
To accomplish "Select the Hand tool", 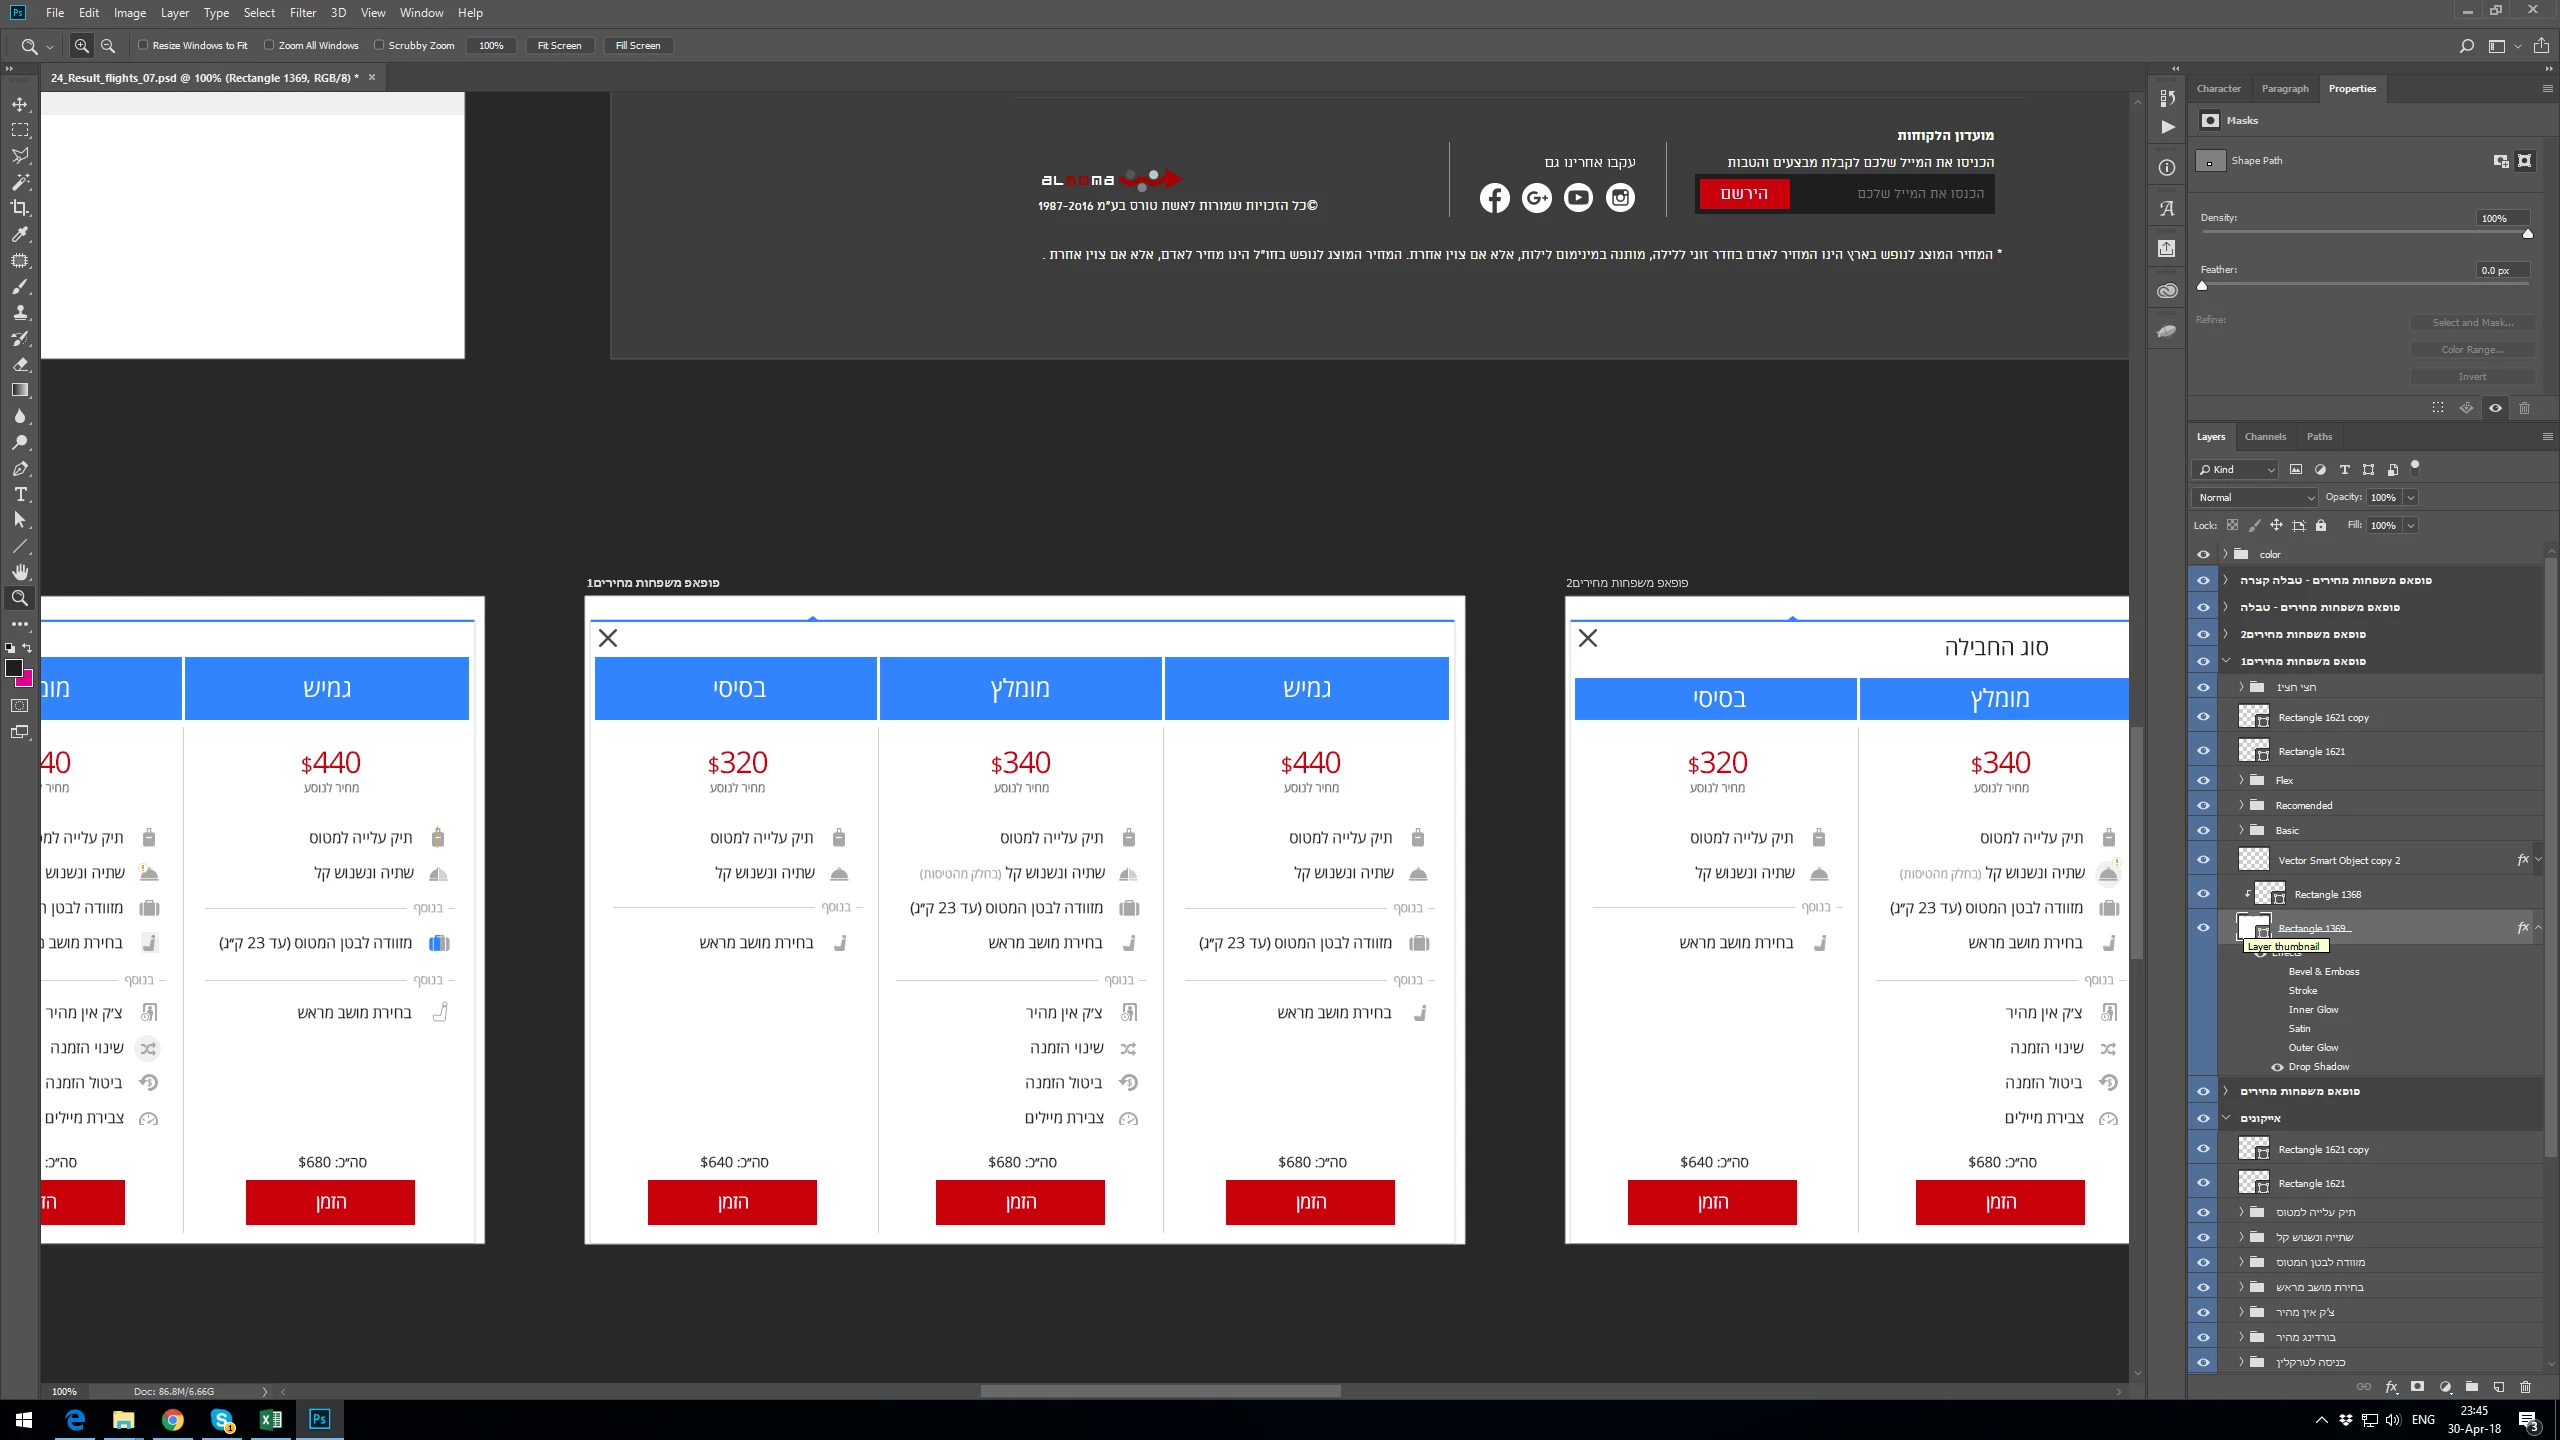I will (20, 572).
